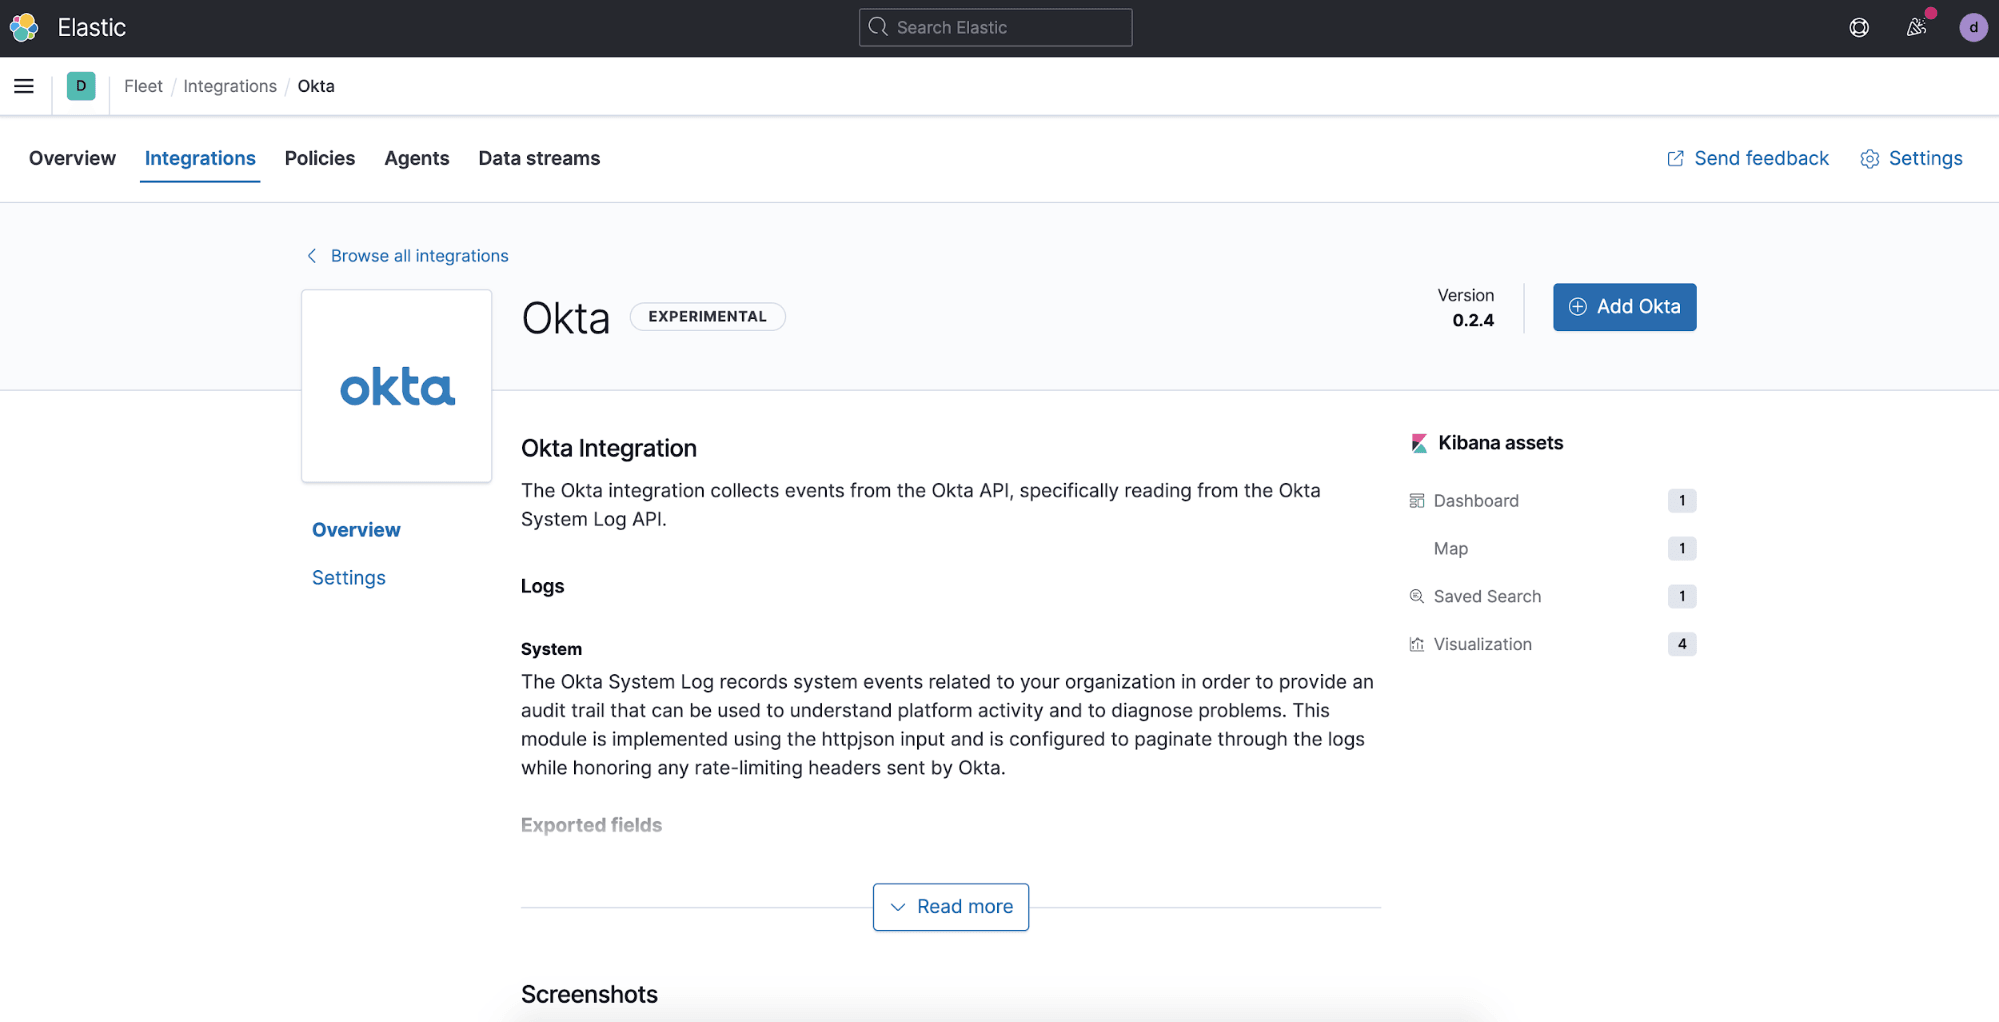The image size is (1999, 1022).
Task: Click the Add Okta button
Action: click(x=1624, y=307)
